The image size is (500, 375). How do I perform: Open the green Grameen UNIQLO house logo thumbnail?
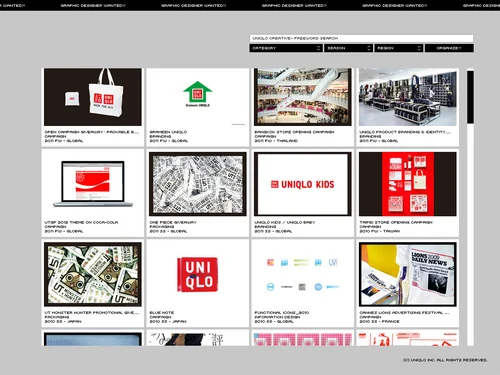tap(198, 97)
